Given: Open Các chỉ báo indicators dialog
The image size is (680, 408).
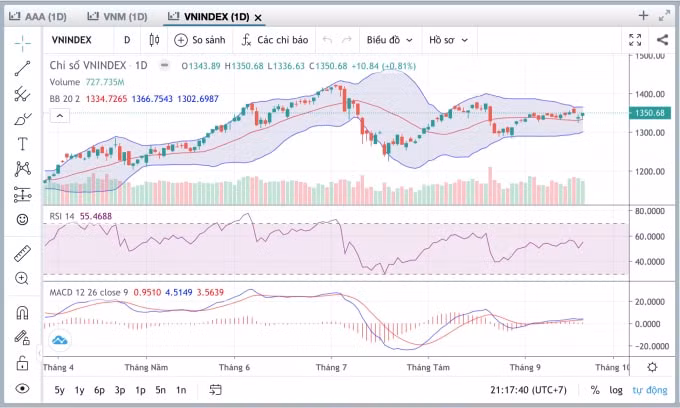Looking at the screenshot, I should (x=275, y=40).
